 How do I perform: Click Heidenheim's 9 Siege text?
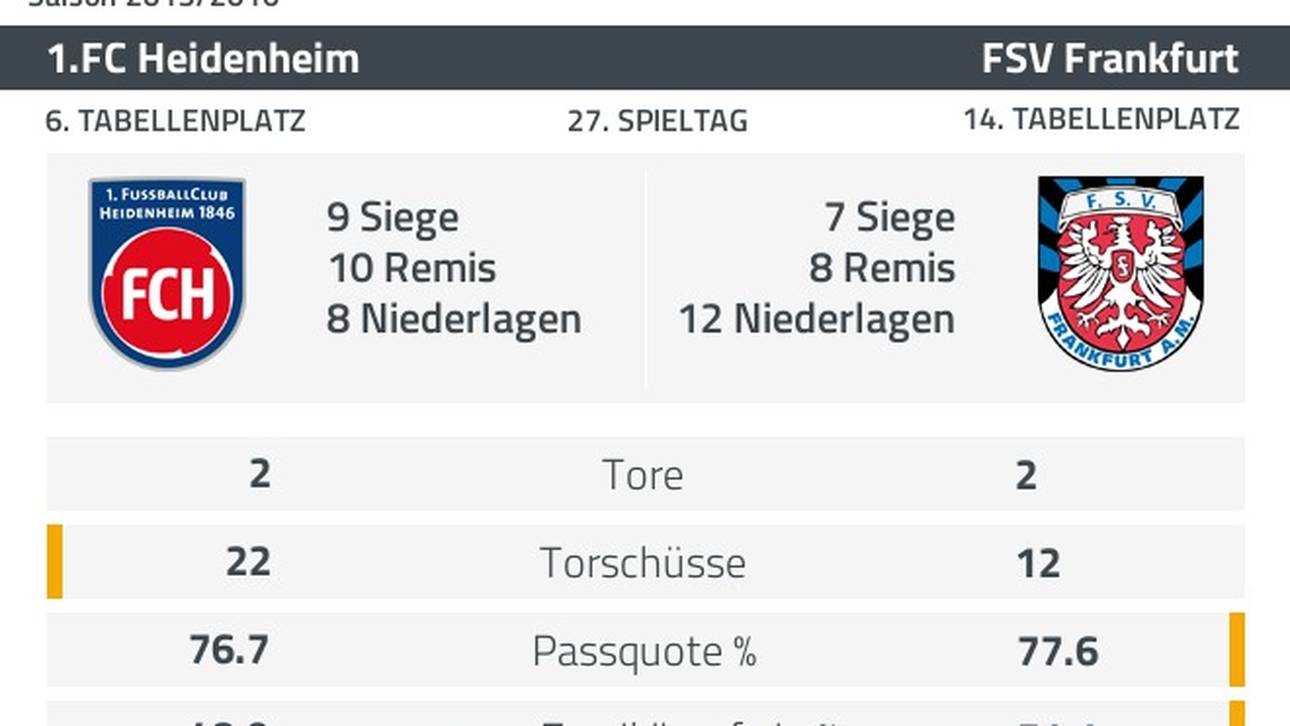click(x=393, y=218)
